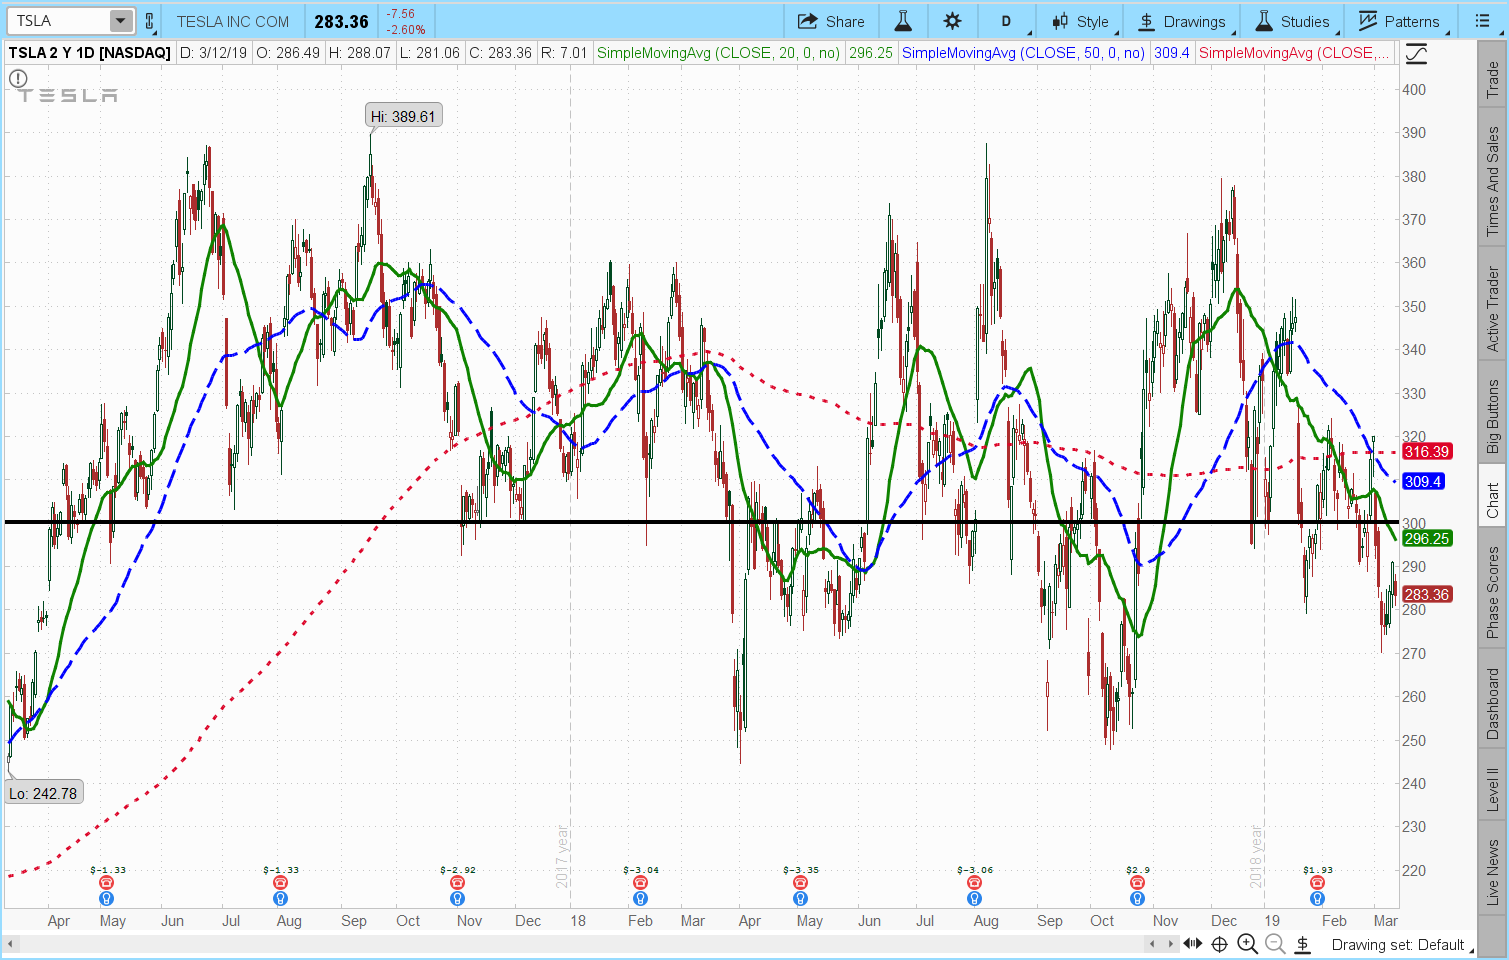Switch to the Trade side tab
Image resolution: width=1509 pixels, height=960 pixels.
click(x=1492, y=78)
